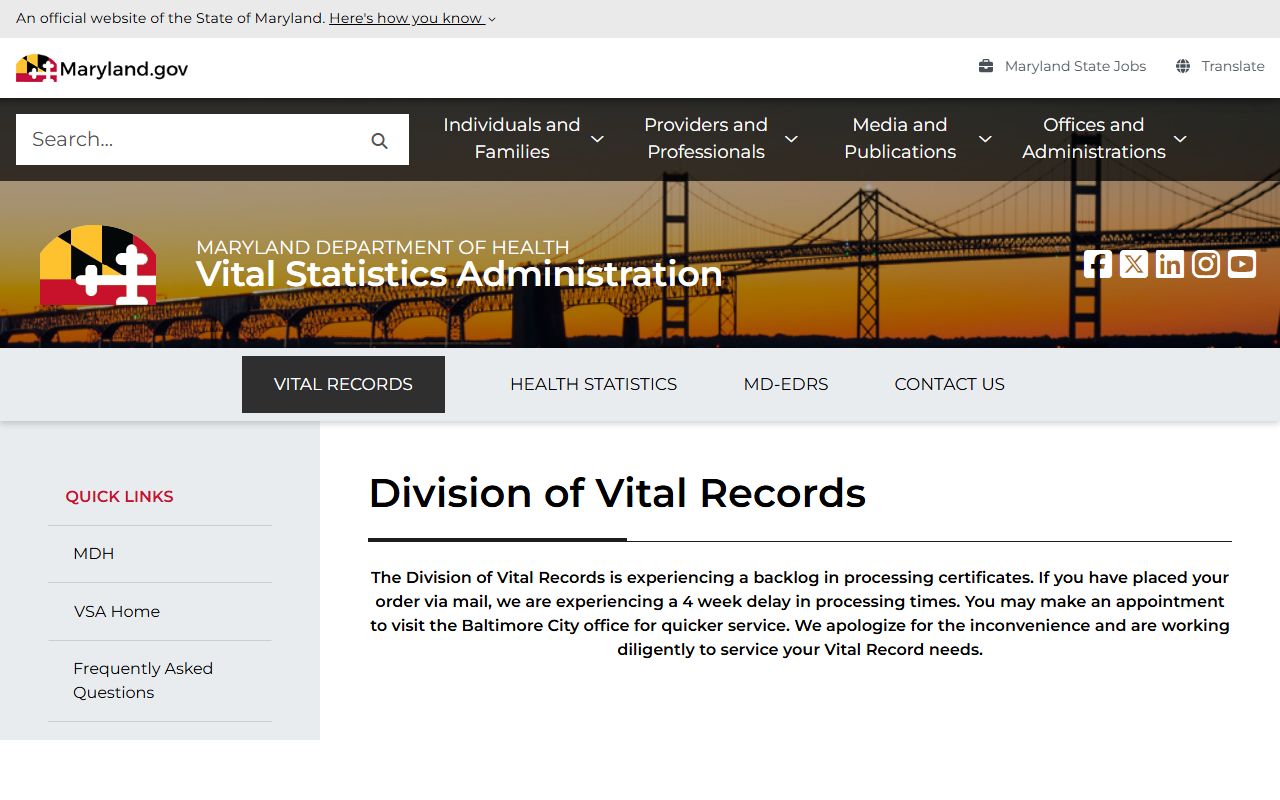1280x800 pixels.
Task: Click the globe icon beside Translate
Action: pos(1183,66)
